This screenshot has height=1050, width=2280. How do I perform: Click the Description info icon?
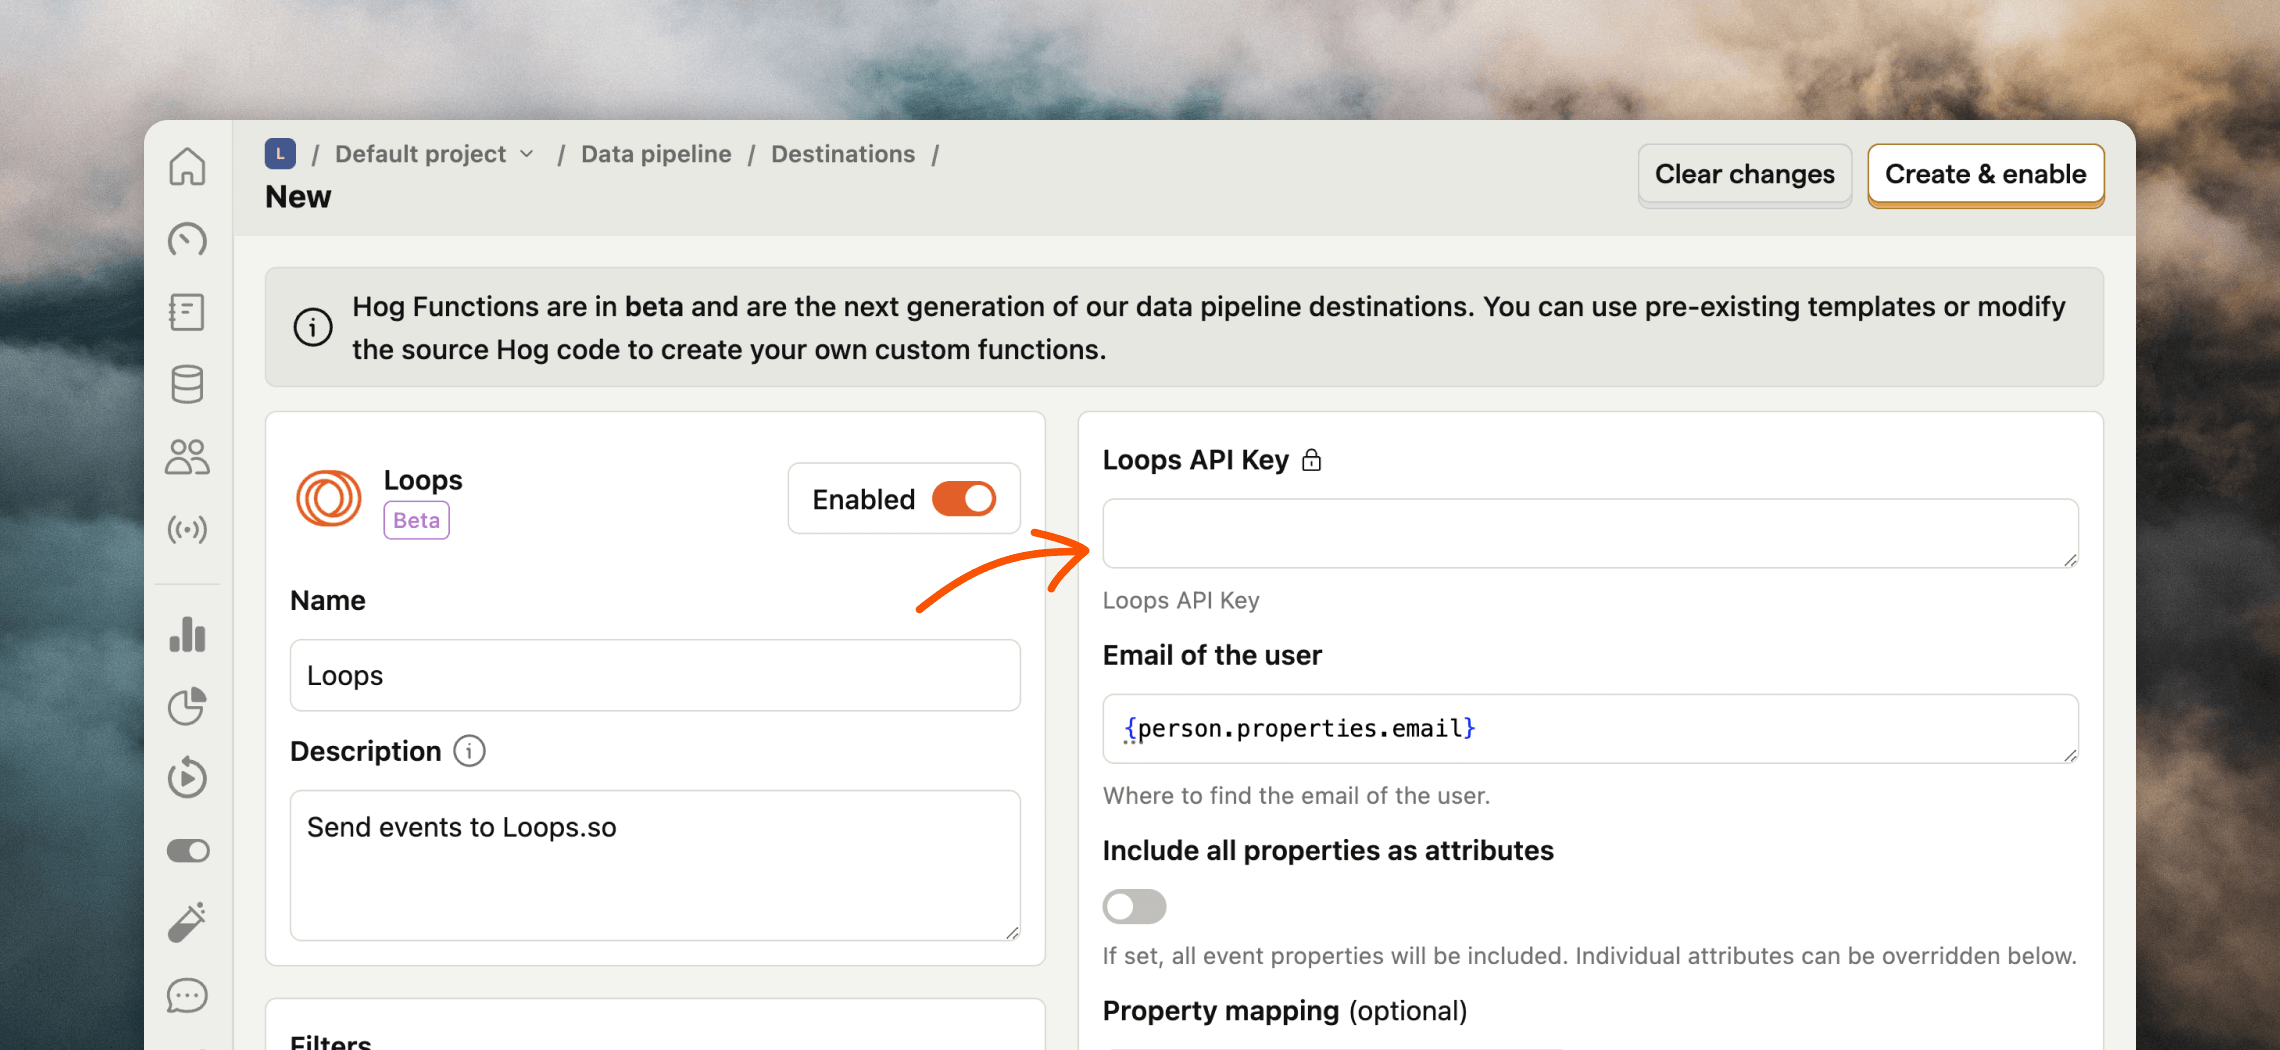coord(469,751)
